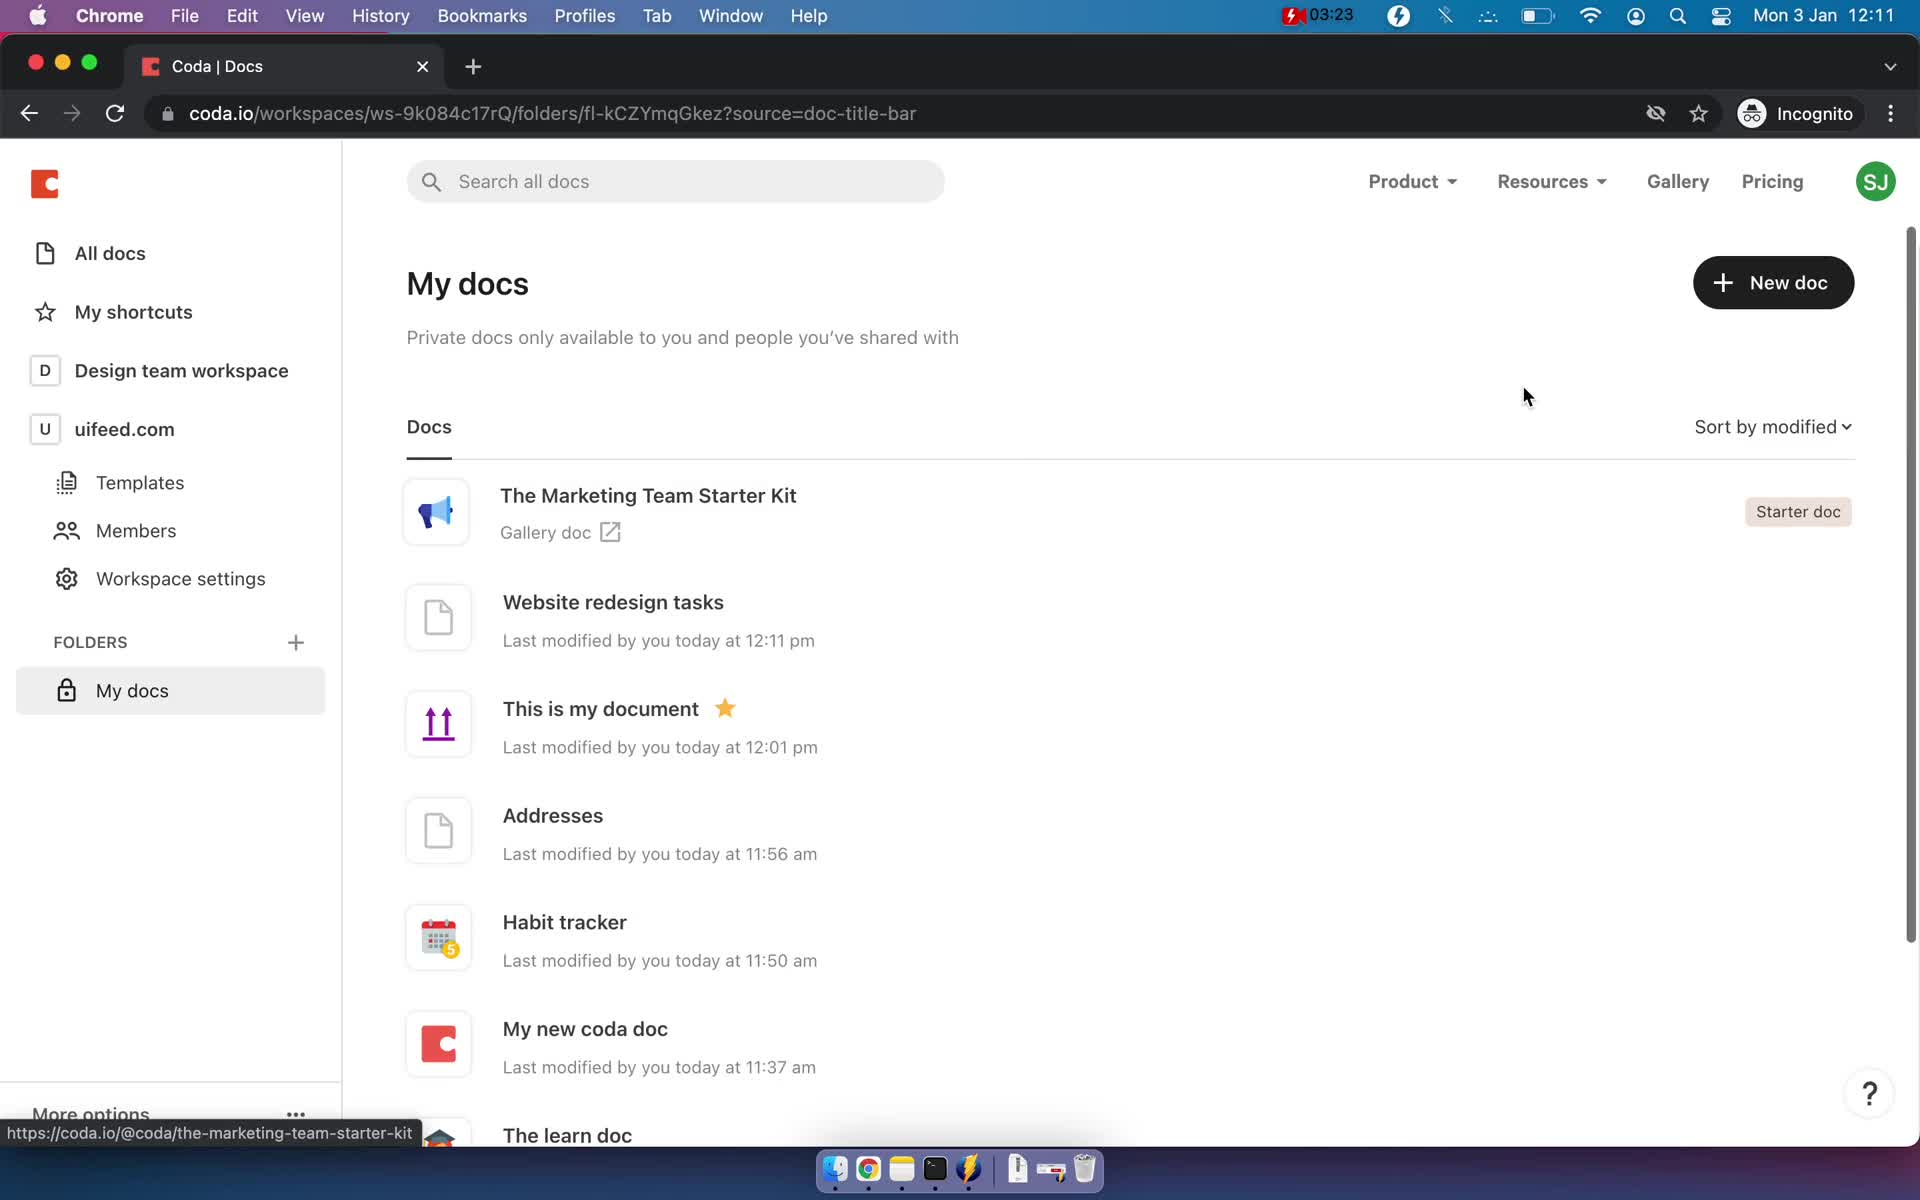The height and width of the screenshot is (1200, 1920).
Task: Open My shortcuts in sidebar
Action: (x=134, y=311)
